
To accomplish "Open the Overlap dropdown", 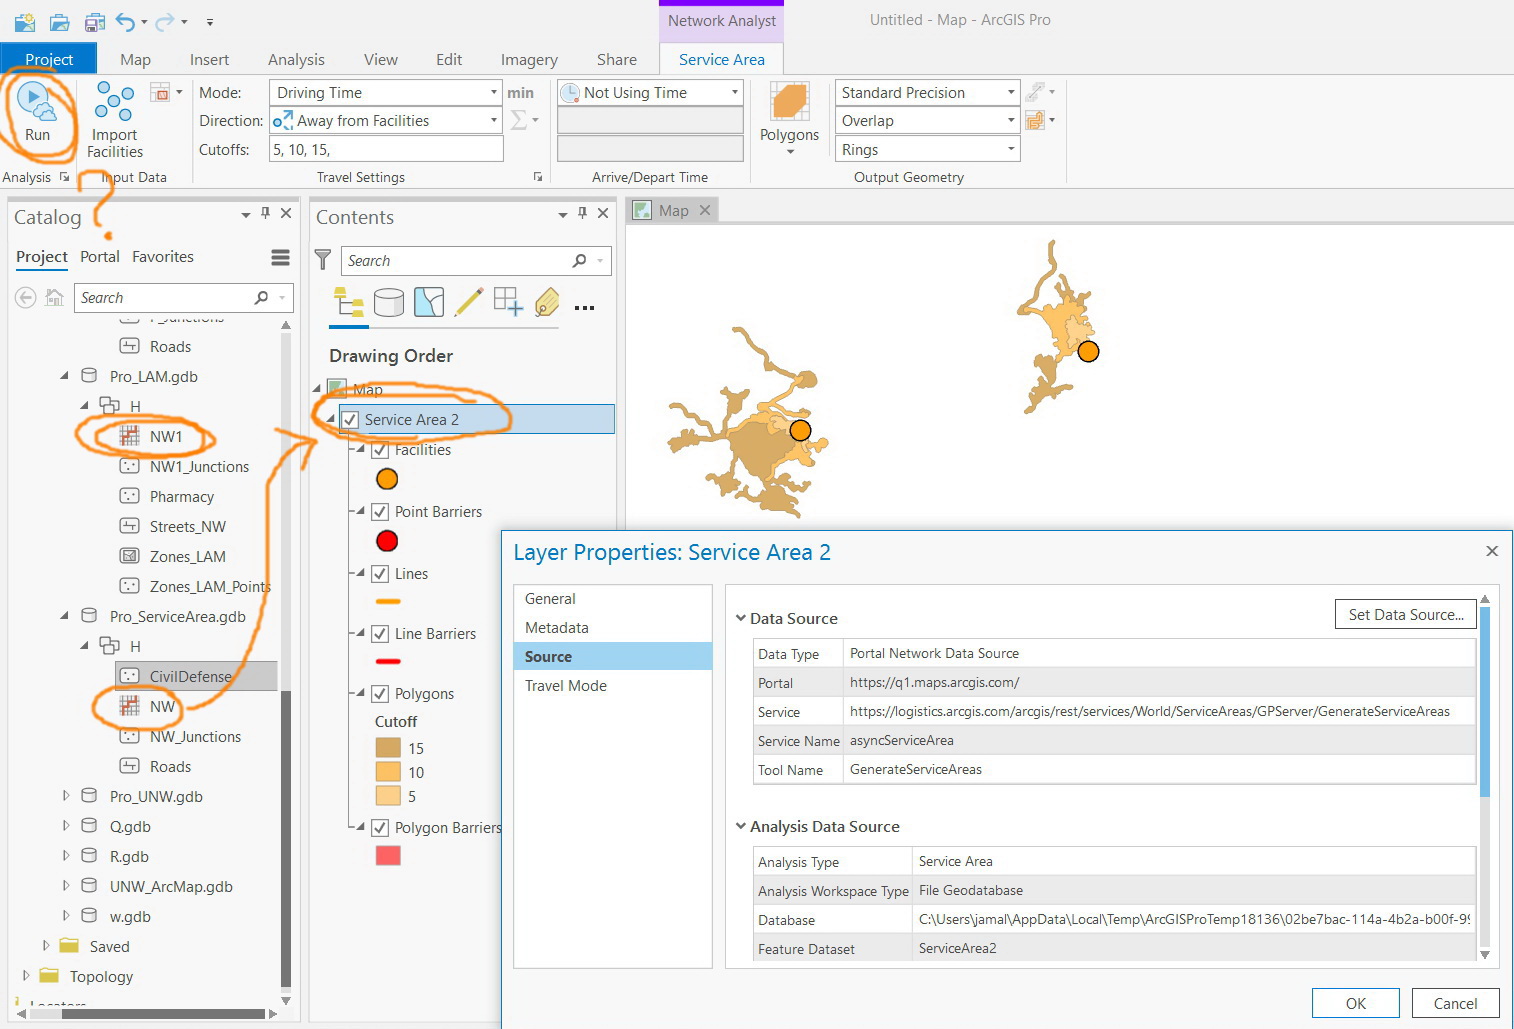I will tap(927, 120).
